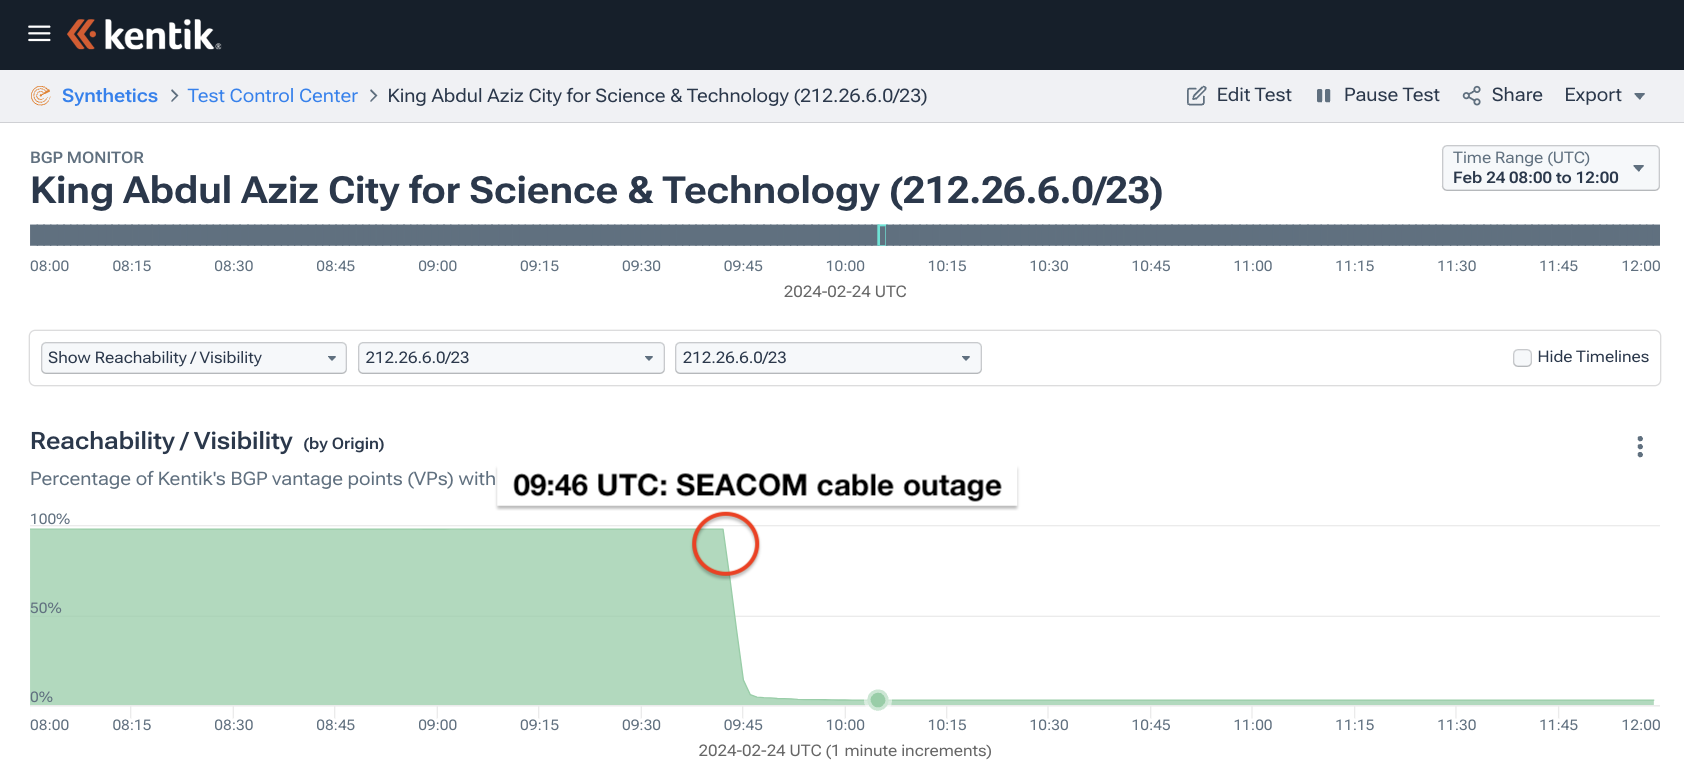Click the Pause Test label
The image size is (1684, 780).
pos(1391,95)
